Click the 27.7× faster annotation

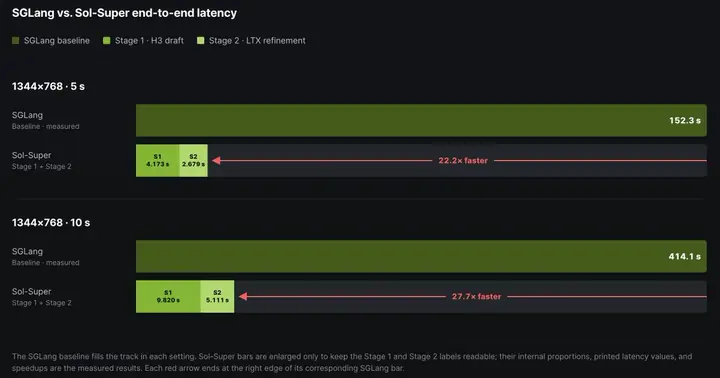coord(476,297)
